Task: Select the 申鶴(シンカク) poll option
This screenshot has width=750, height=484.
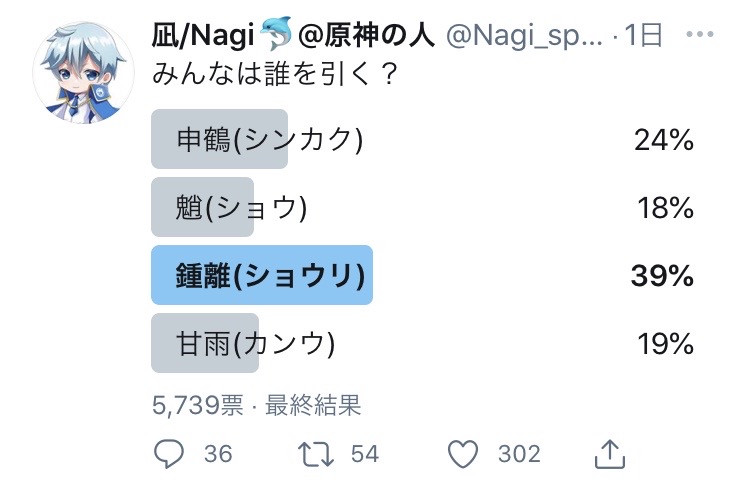Action: click(x=270, y=139)
